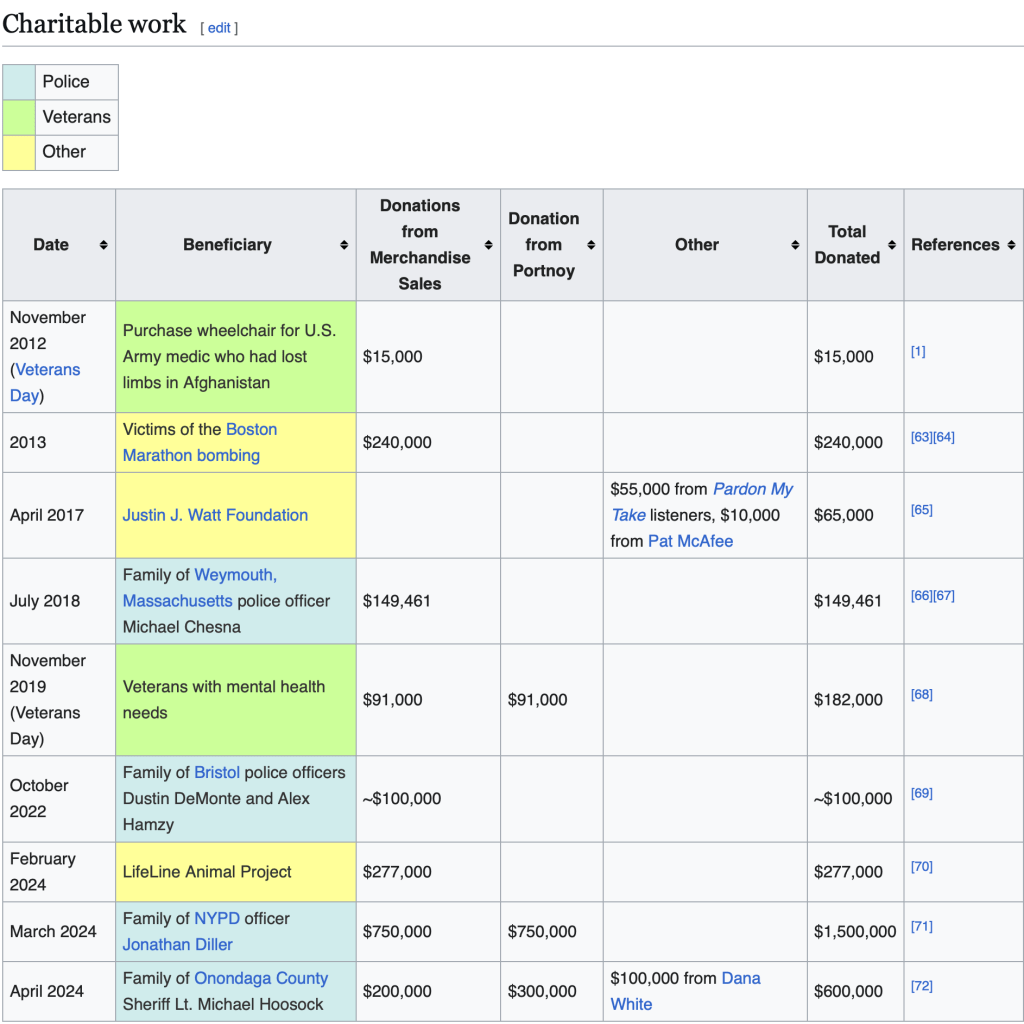The height and width of the screenshot is (1024, 1024).
Task: Sort table by Date column arrows
Action: 103,245
